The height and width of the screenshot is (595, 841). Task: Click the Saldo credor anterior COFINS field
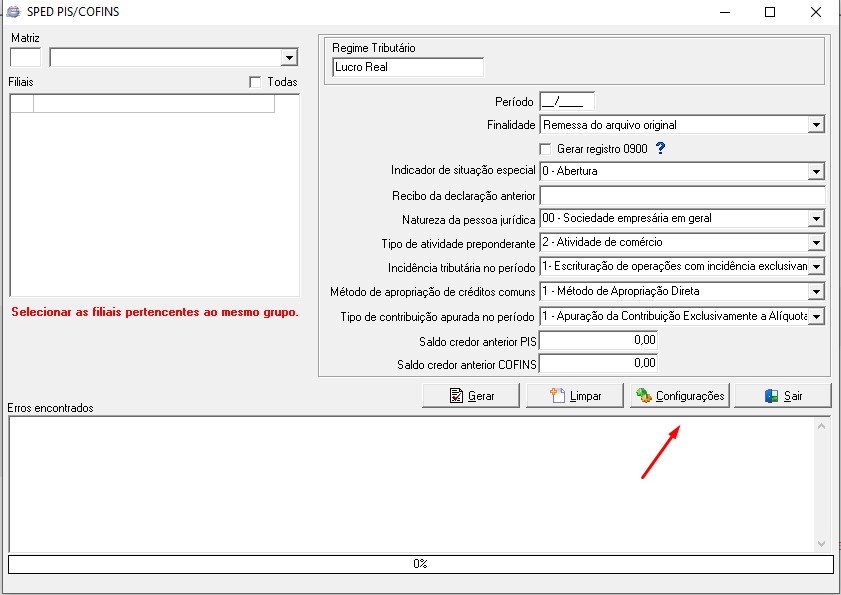tap(598, 363)
